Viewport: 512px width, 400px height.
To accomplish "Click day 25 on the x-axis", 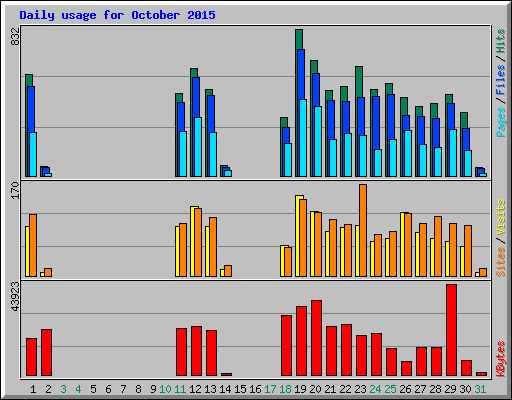I will coord(390,389).
